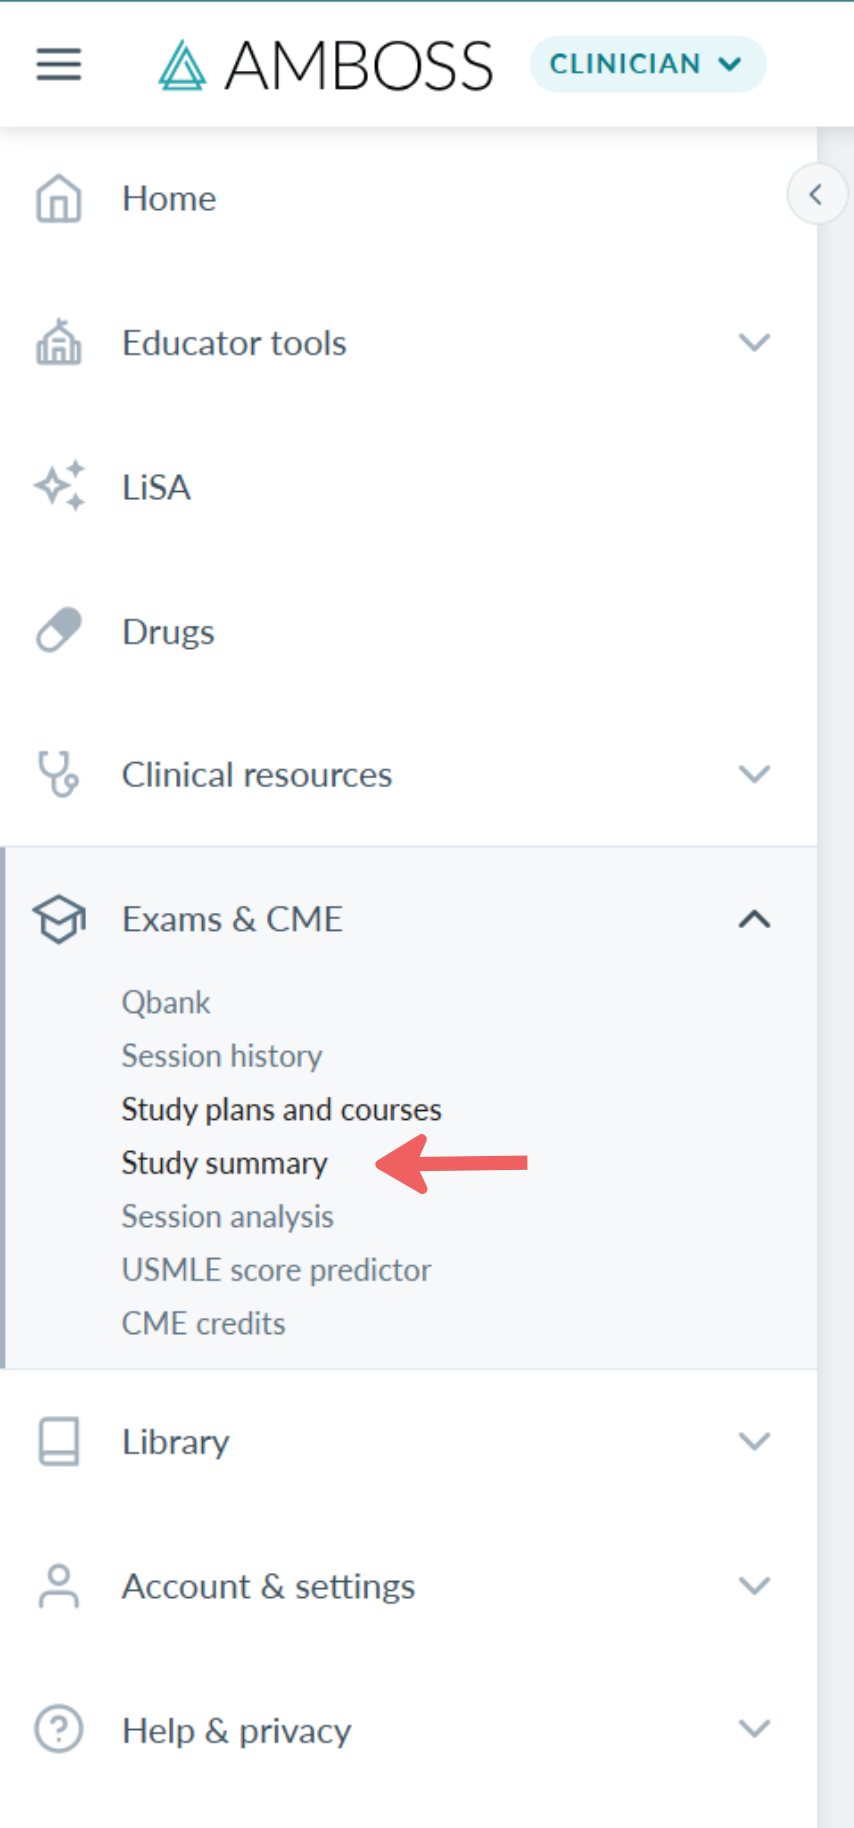Click the AMBOSS triangle logo
This screenshot has height=1828, width=854.
coord(182,65)
